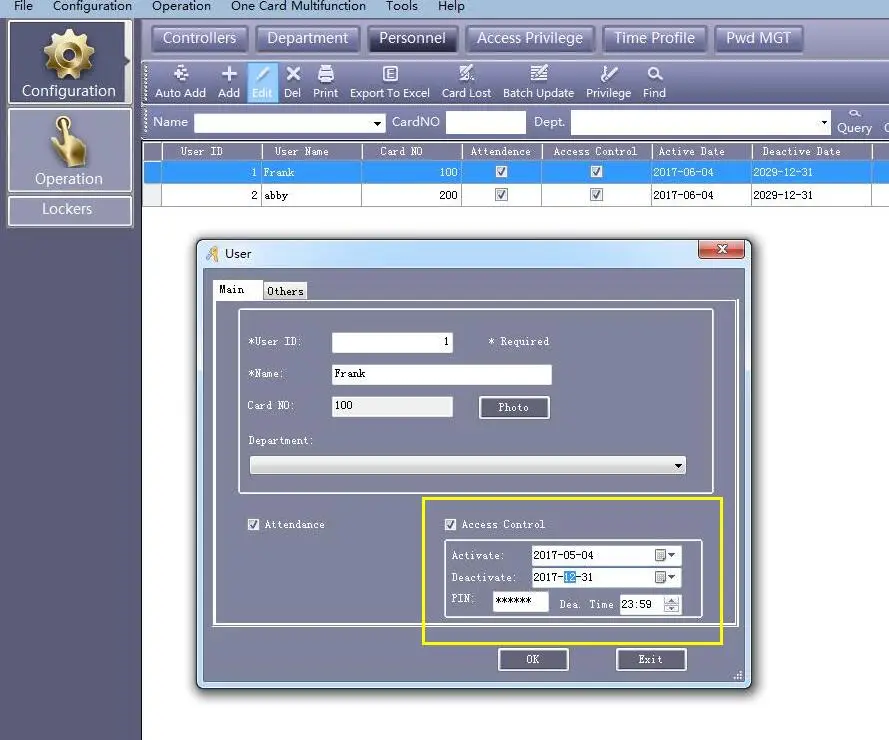Click the User Name column header
889x740 pixels.
(312, 151)
